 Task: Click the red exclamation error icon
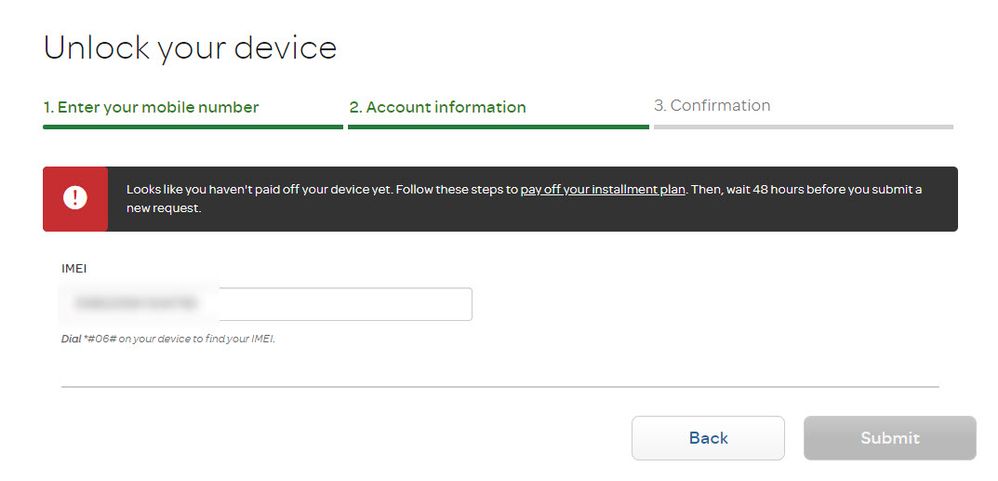click(x=75, y=198)
